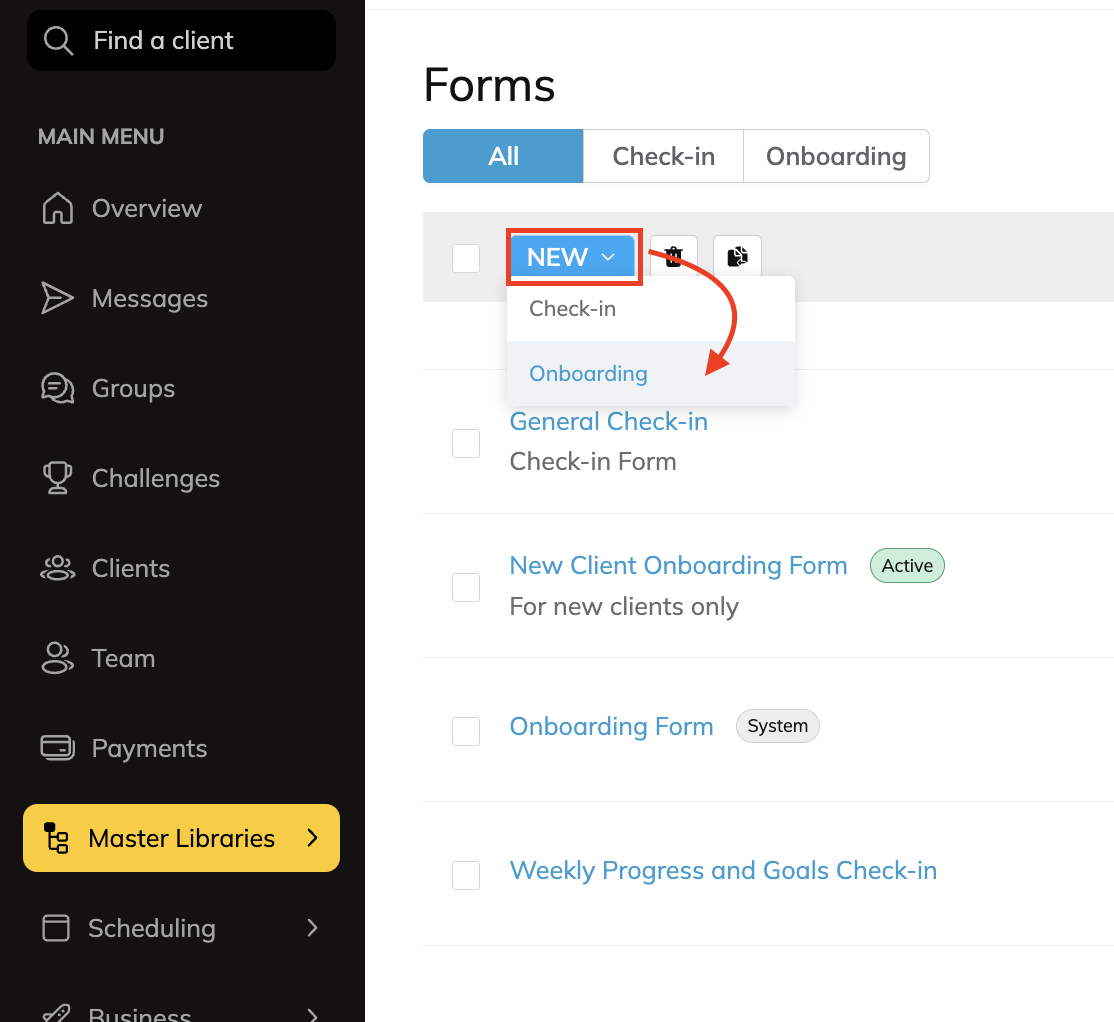Click the search magnifier icon
The width and height of the screenshot is (1114, 1022).
[x=58, y=40]
